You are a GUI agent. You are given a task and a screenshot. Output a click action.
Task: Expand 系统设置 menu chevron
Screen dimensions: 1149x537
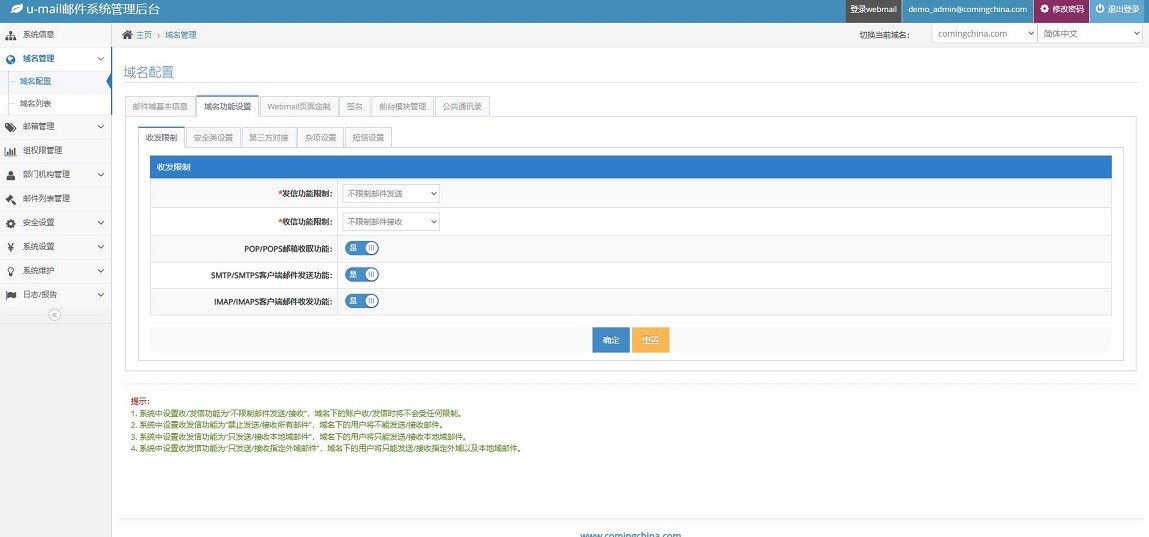100,247
